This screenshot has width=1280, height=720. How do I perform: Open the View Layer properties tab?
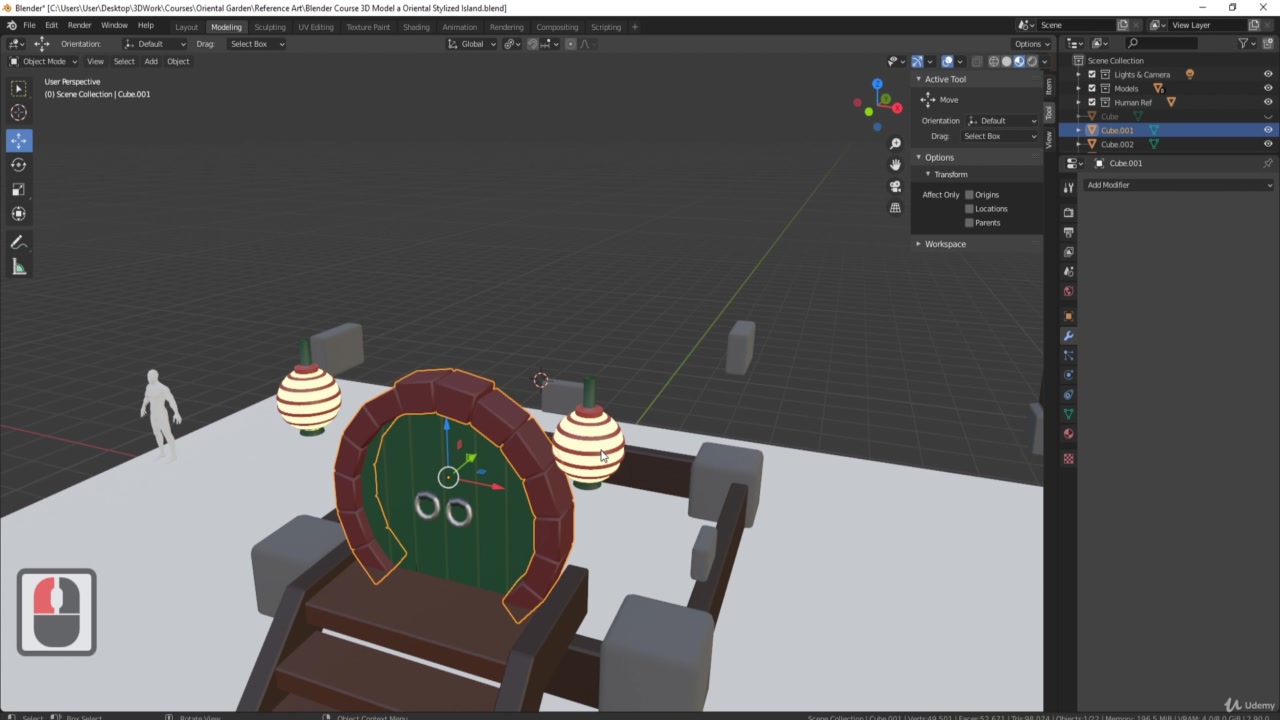tap(1069, 252)
